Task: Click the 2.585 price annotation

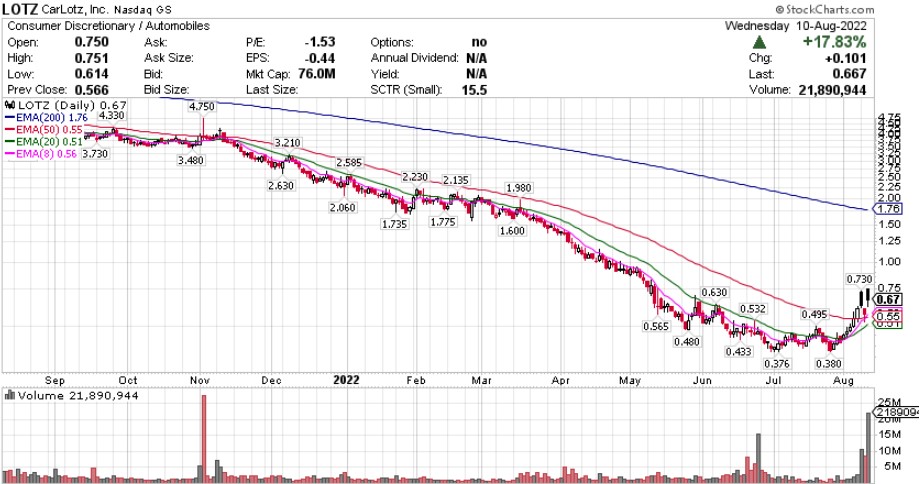Action: (x=349, y=162)
